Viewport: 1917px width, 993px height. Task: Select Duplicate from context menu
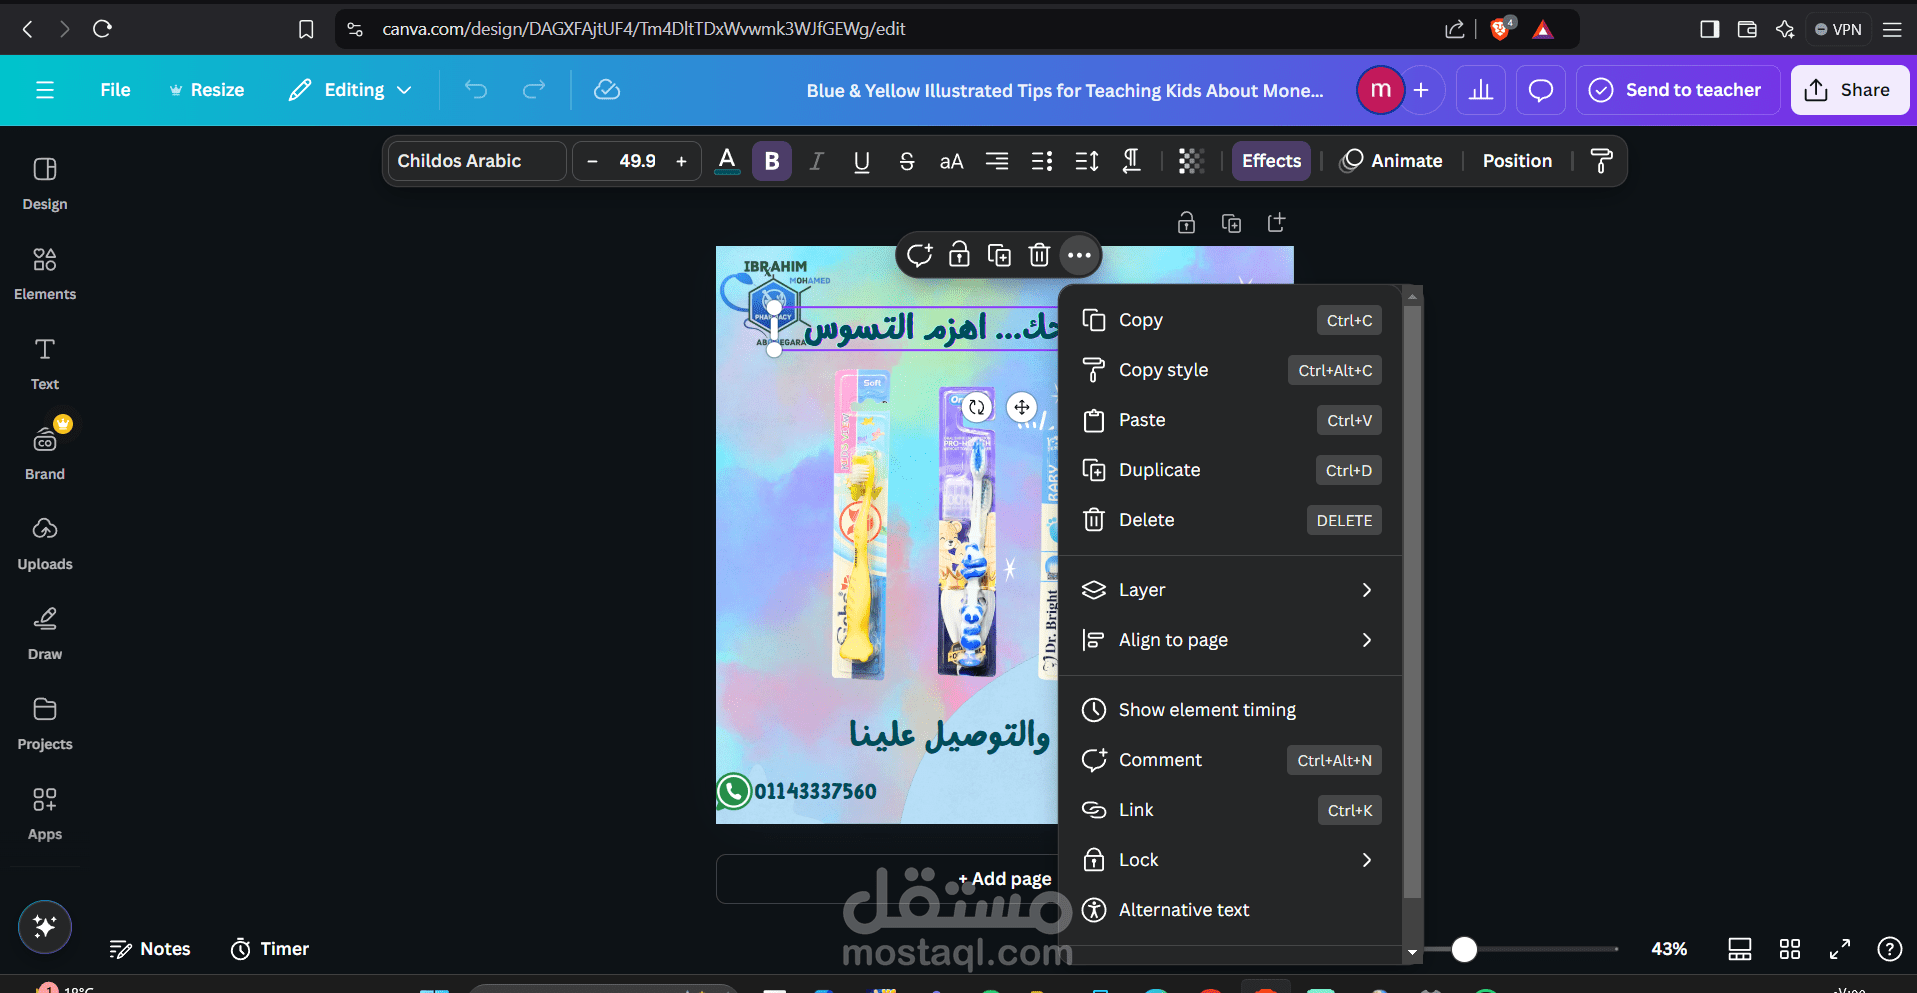[x=1231, y=470]
